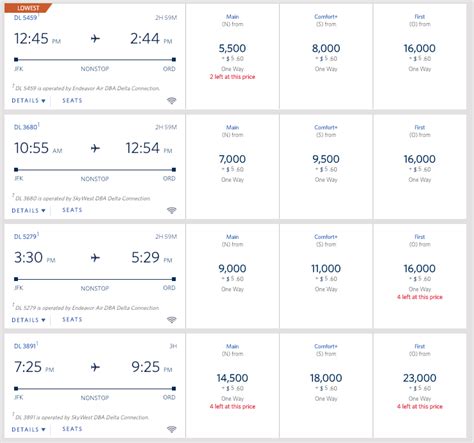Open the DL 3680 flight number link
Screen dimensions: 474x443
tap(26, 127)
